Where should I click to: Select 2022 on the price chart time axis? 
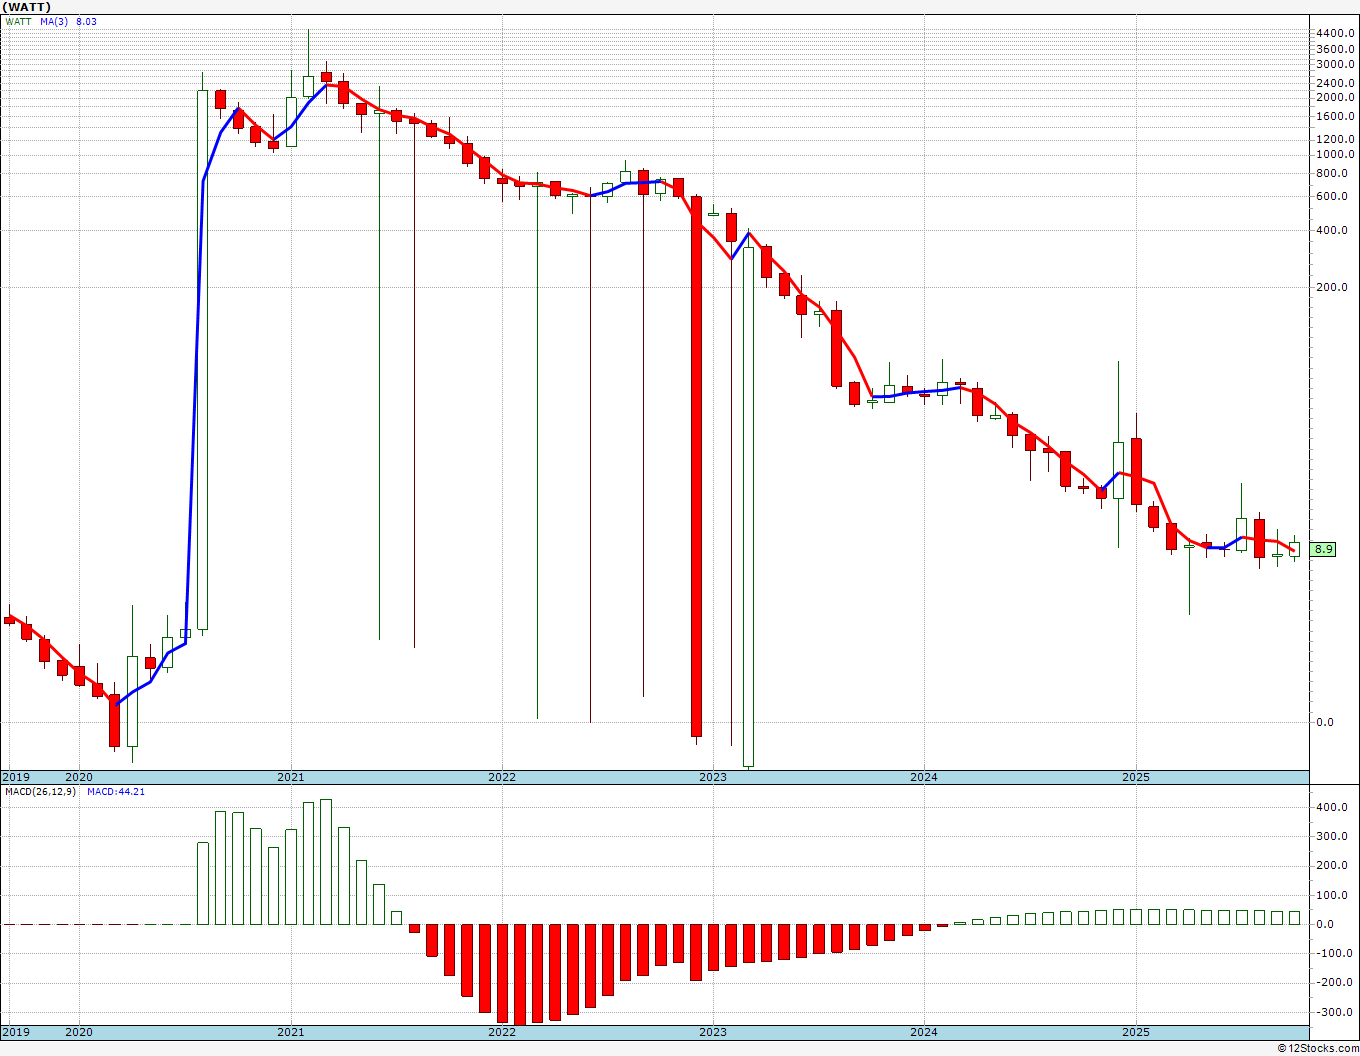[x=502, y=777]
